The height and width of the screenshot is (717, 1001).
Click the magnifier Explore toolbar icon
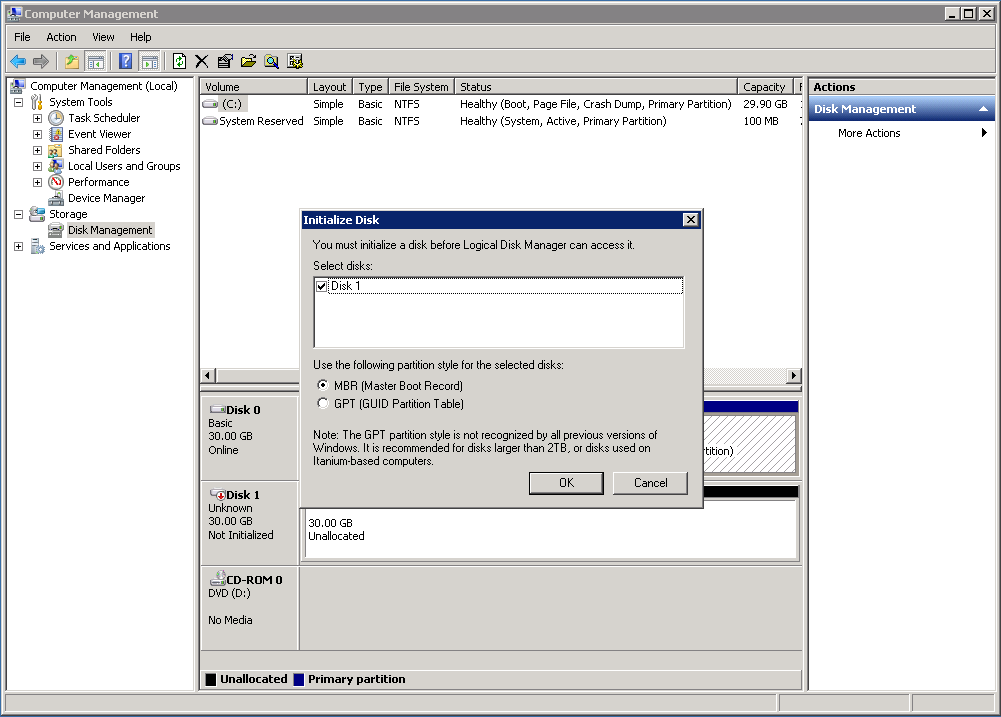[x=271, y=61]
